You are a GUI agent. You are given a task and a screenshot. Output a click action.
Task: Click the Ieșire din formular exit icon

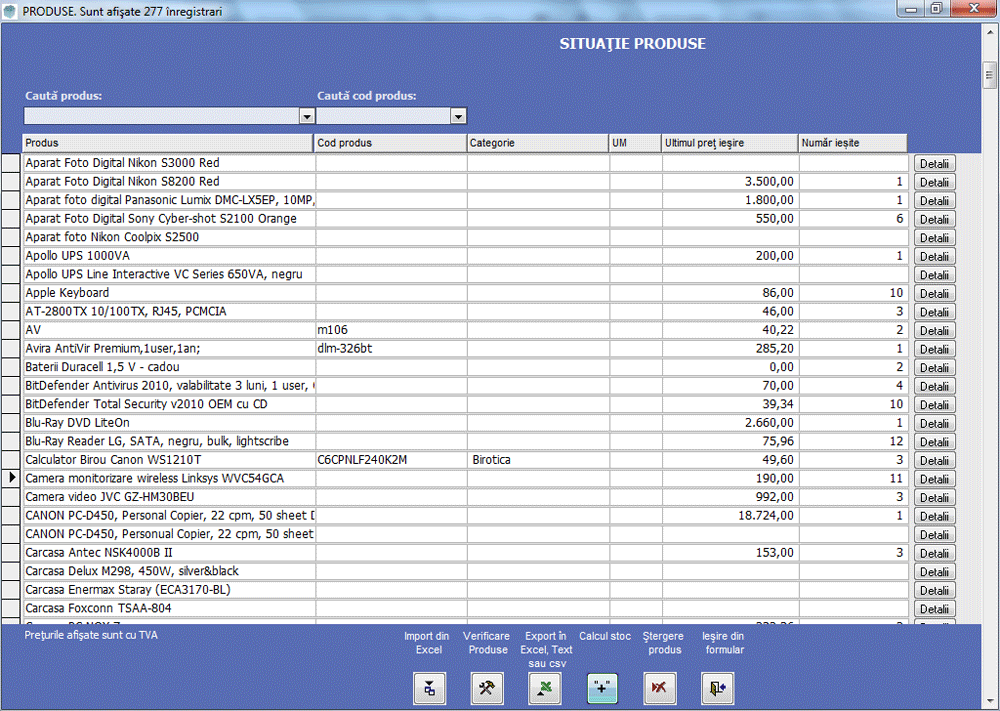tap(717, 689)
